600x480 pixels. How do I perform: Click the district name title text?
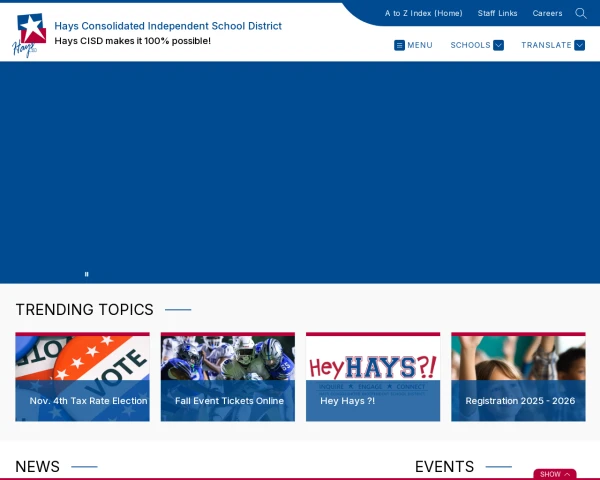tap(167, 26)
